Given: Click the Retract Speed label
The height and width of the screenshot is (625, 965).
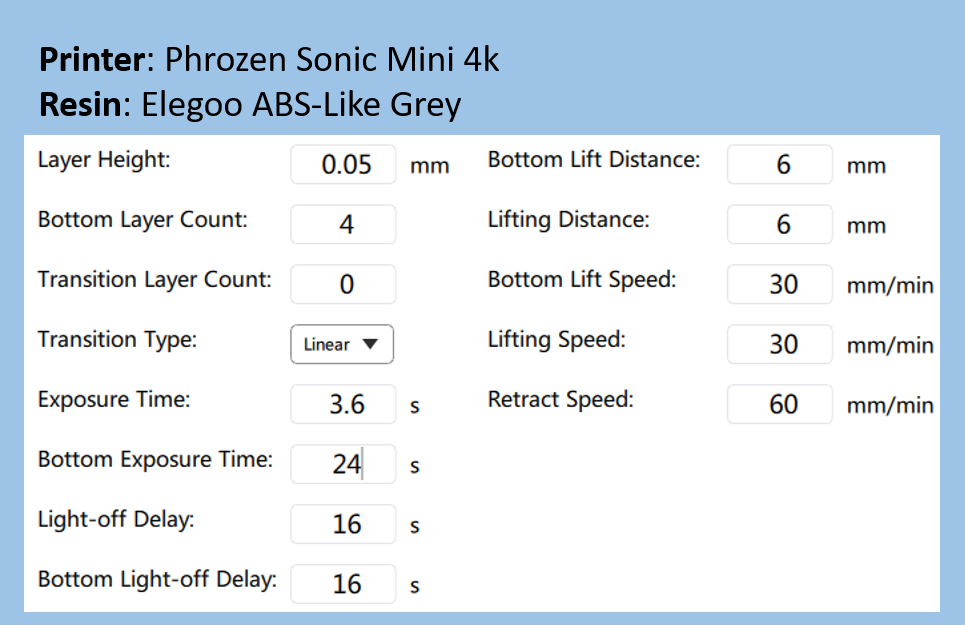Looking at the screenshot, I should 561,400.
